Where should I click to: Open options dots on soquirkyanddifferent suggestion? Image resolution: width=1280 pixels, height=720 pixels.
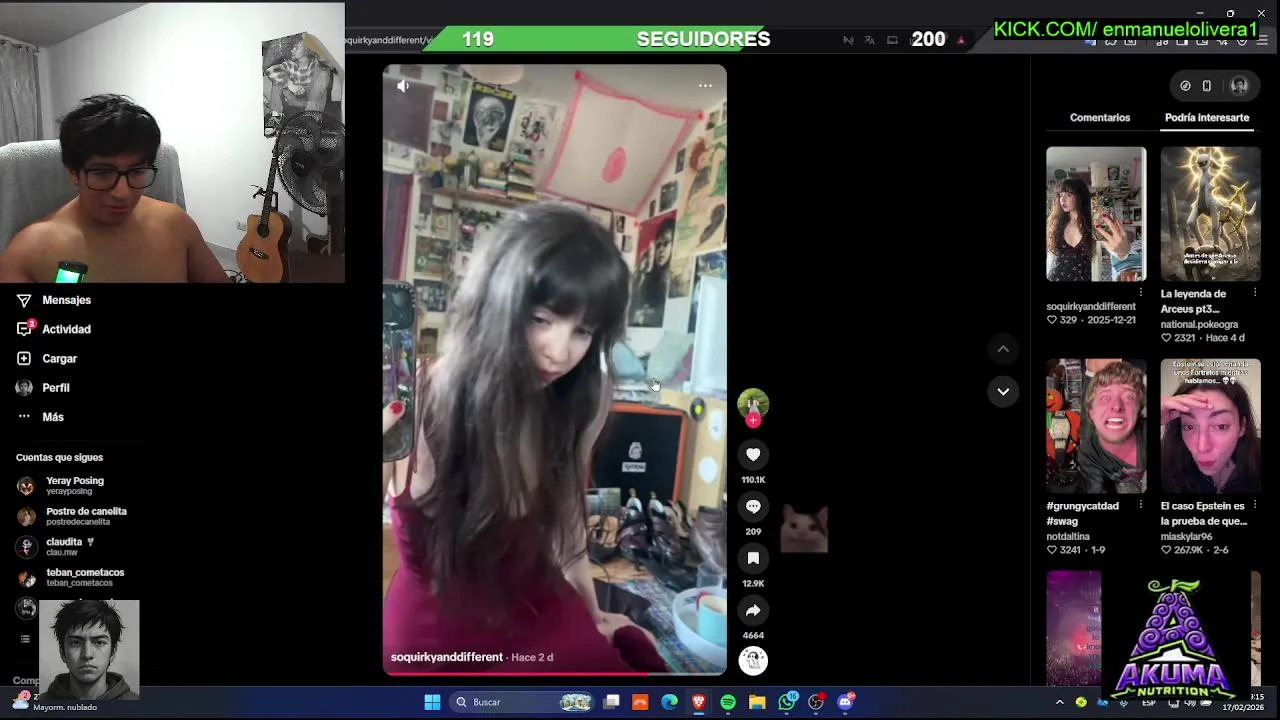point(1141,293)
